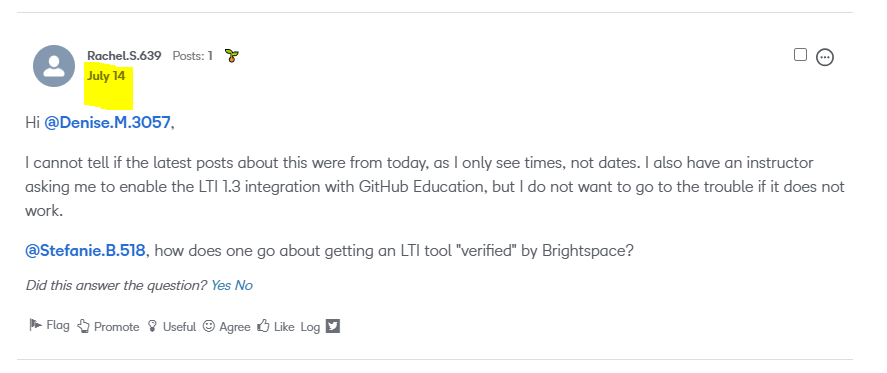This screenshot has width=887, height=373.
Task: Answer Yes to "Did this answer the question?"
Action: [221, 285]
